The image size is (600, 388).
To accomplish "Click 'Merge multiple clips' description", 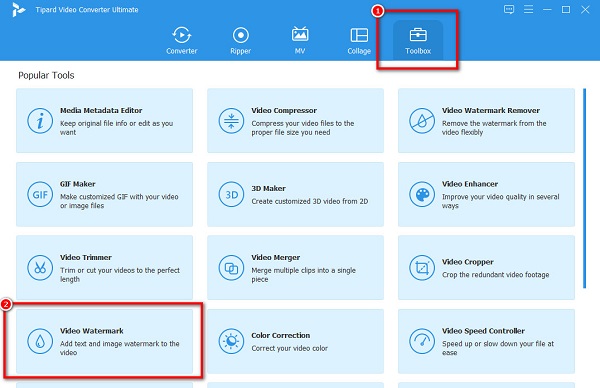I will (303, 275).
